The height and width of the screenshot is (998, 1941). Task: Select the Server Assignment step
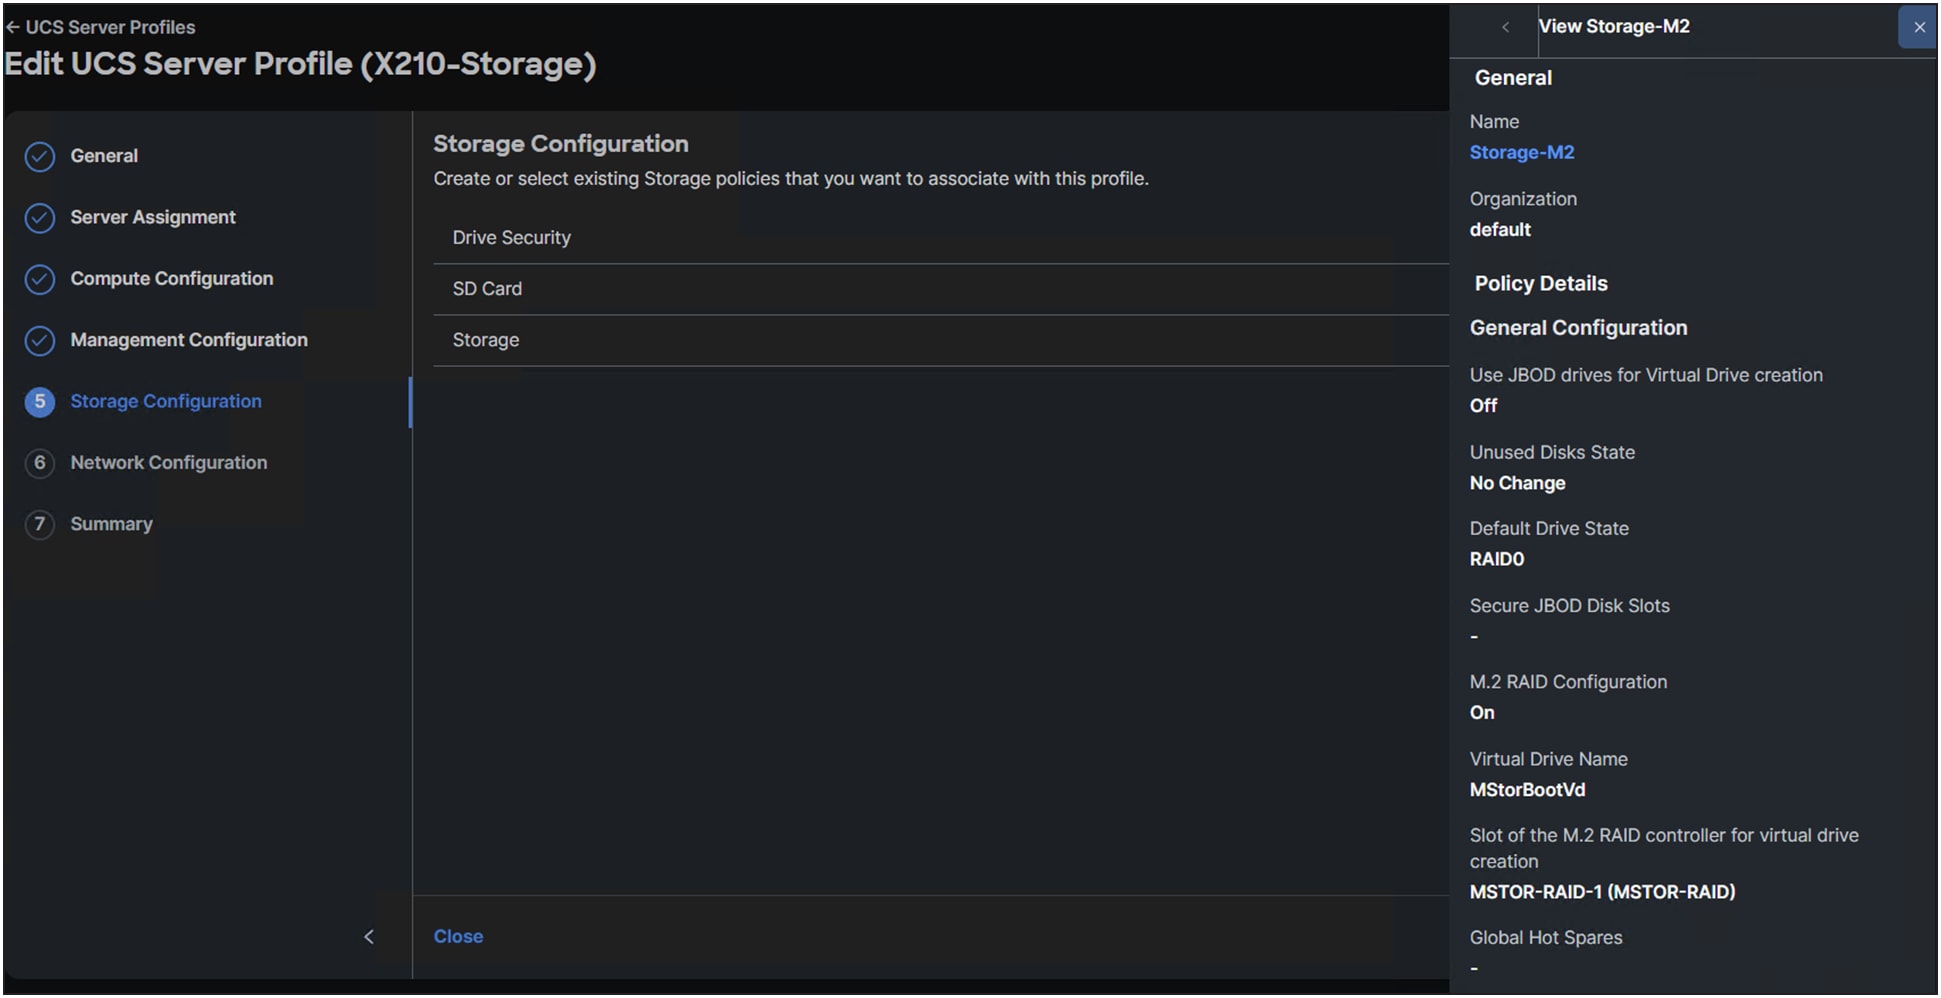(152, 218)
